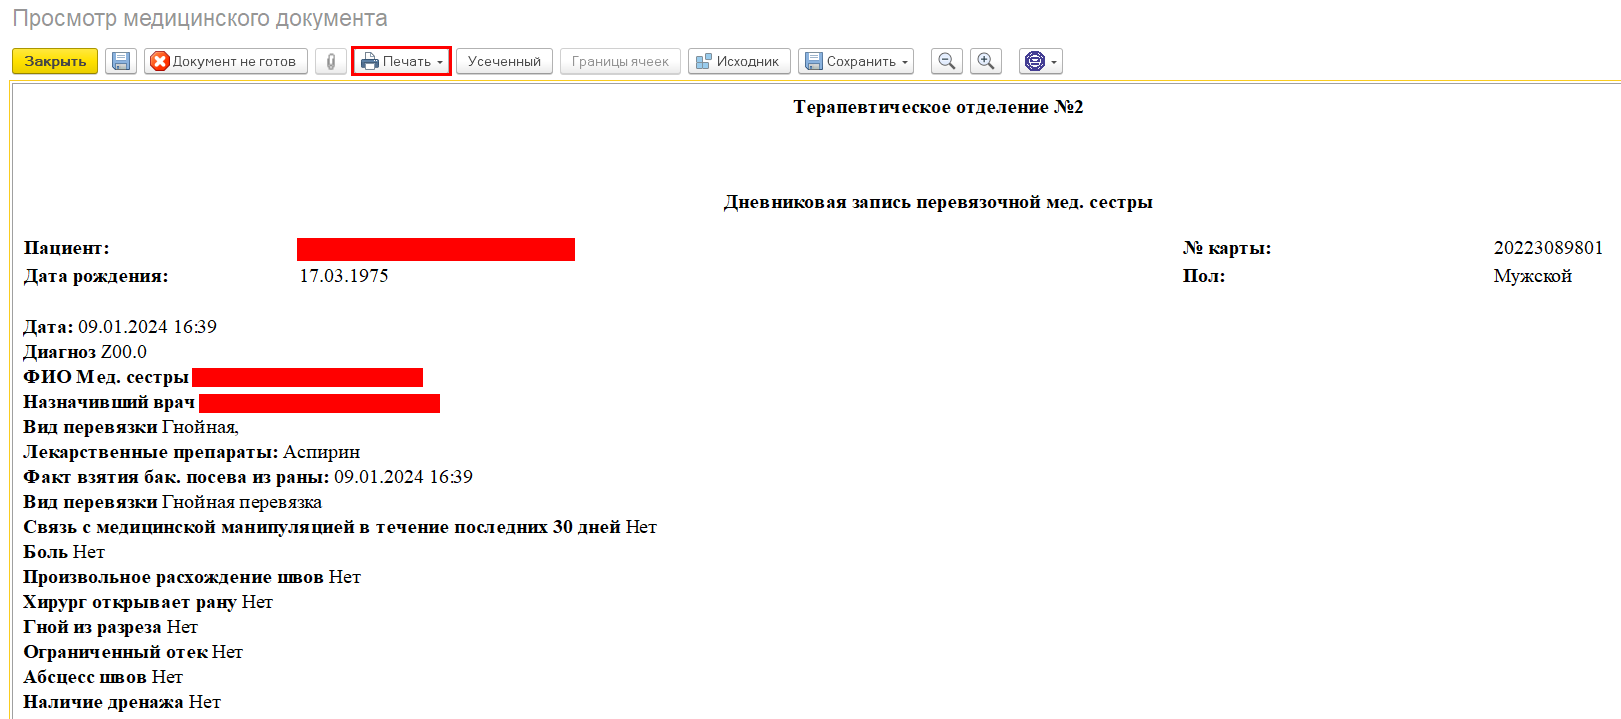Open the Исходник source view
Viewport: 1621px width, 719px height.
[739, 61]
